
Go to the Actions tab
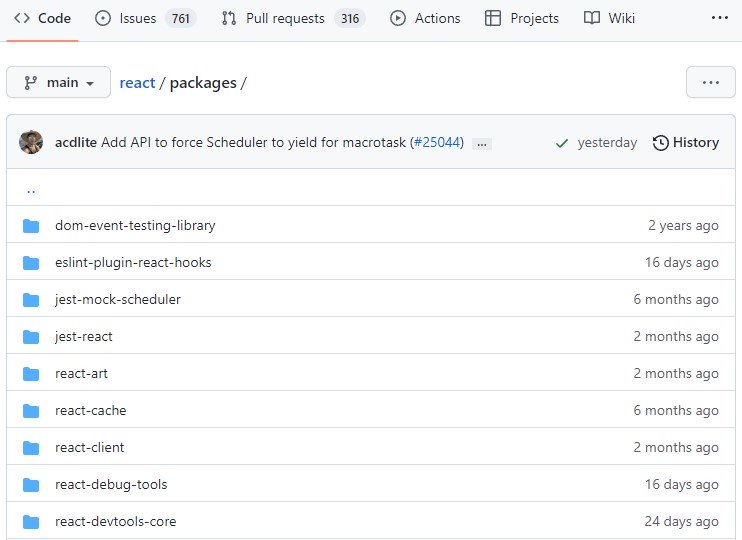point(424,18)
